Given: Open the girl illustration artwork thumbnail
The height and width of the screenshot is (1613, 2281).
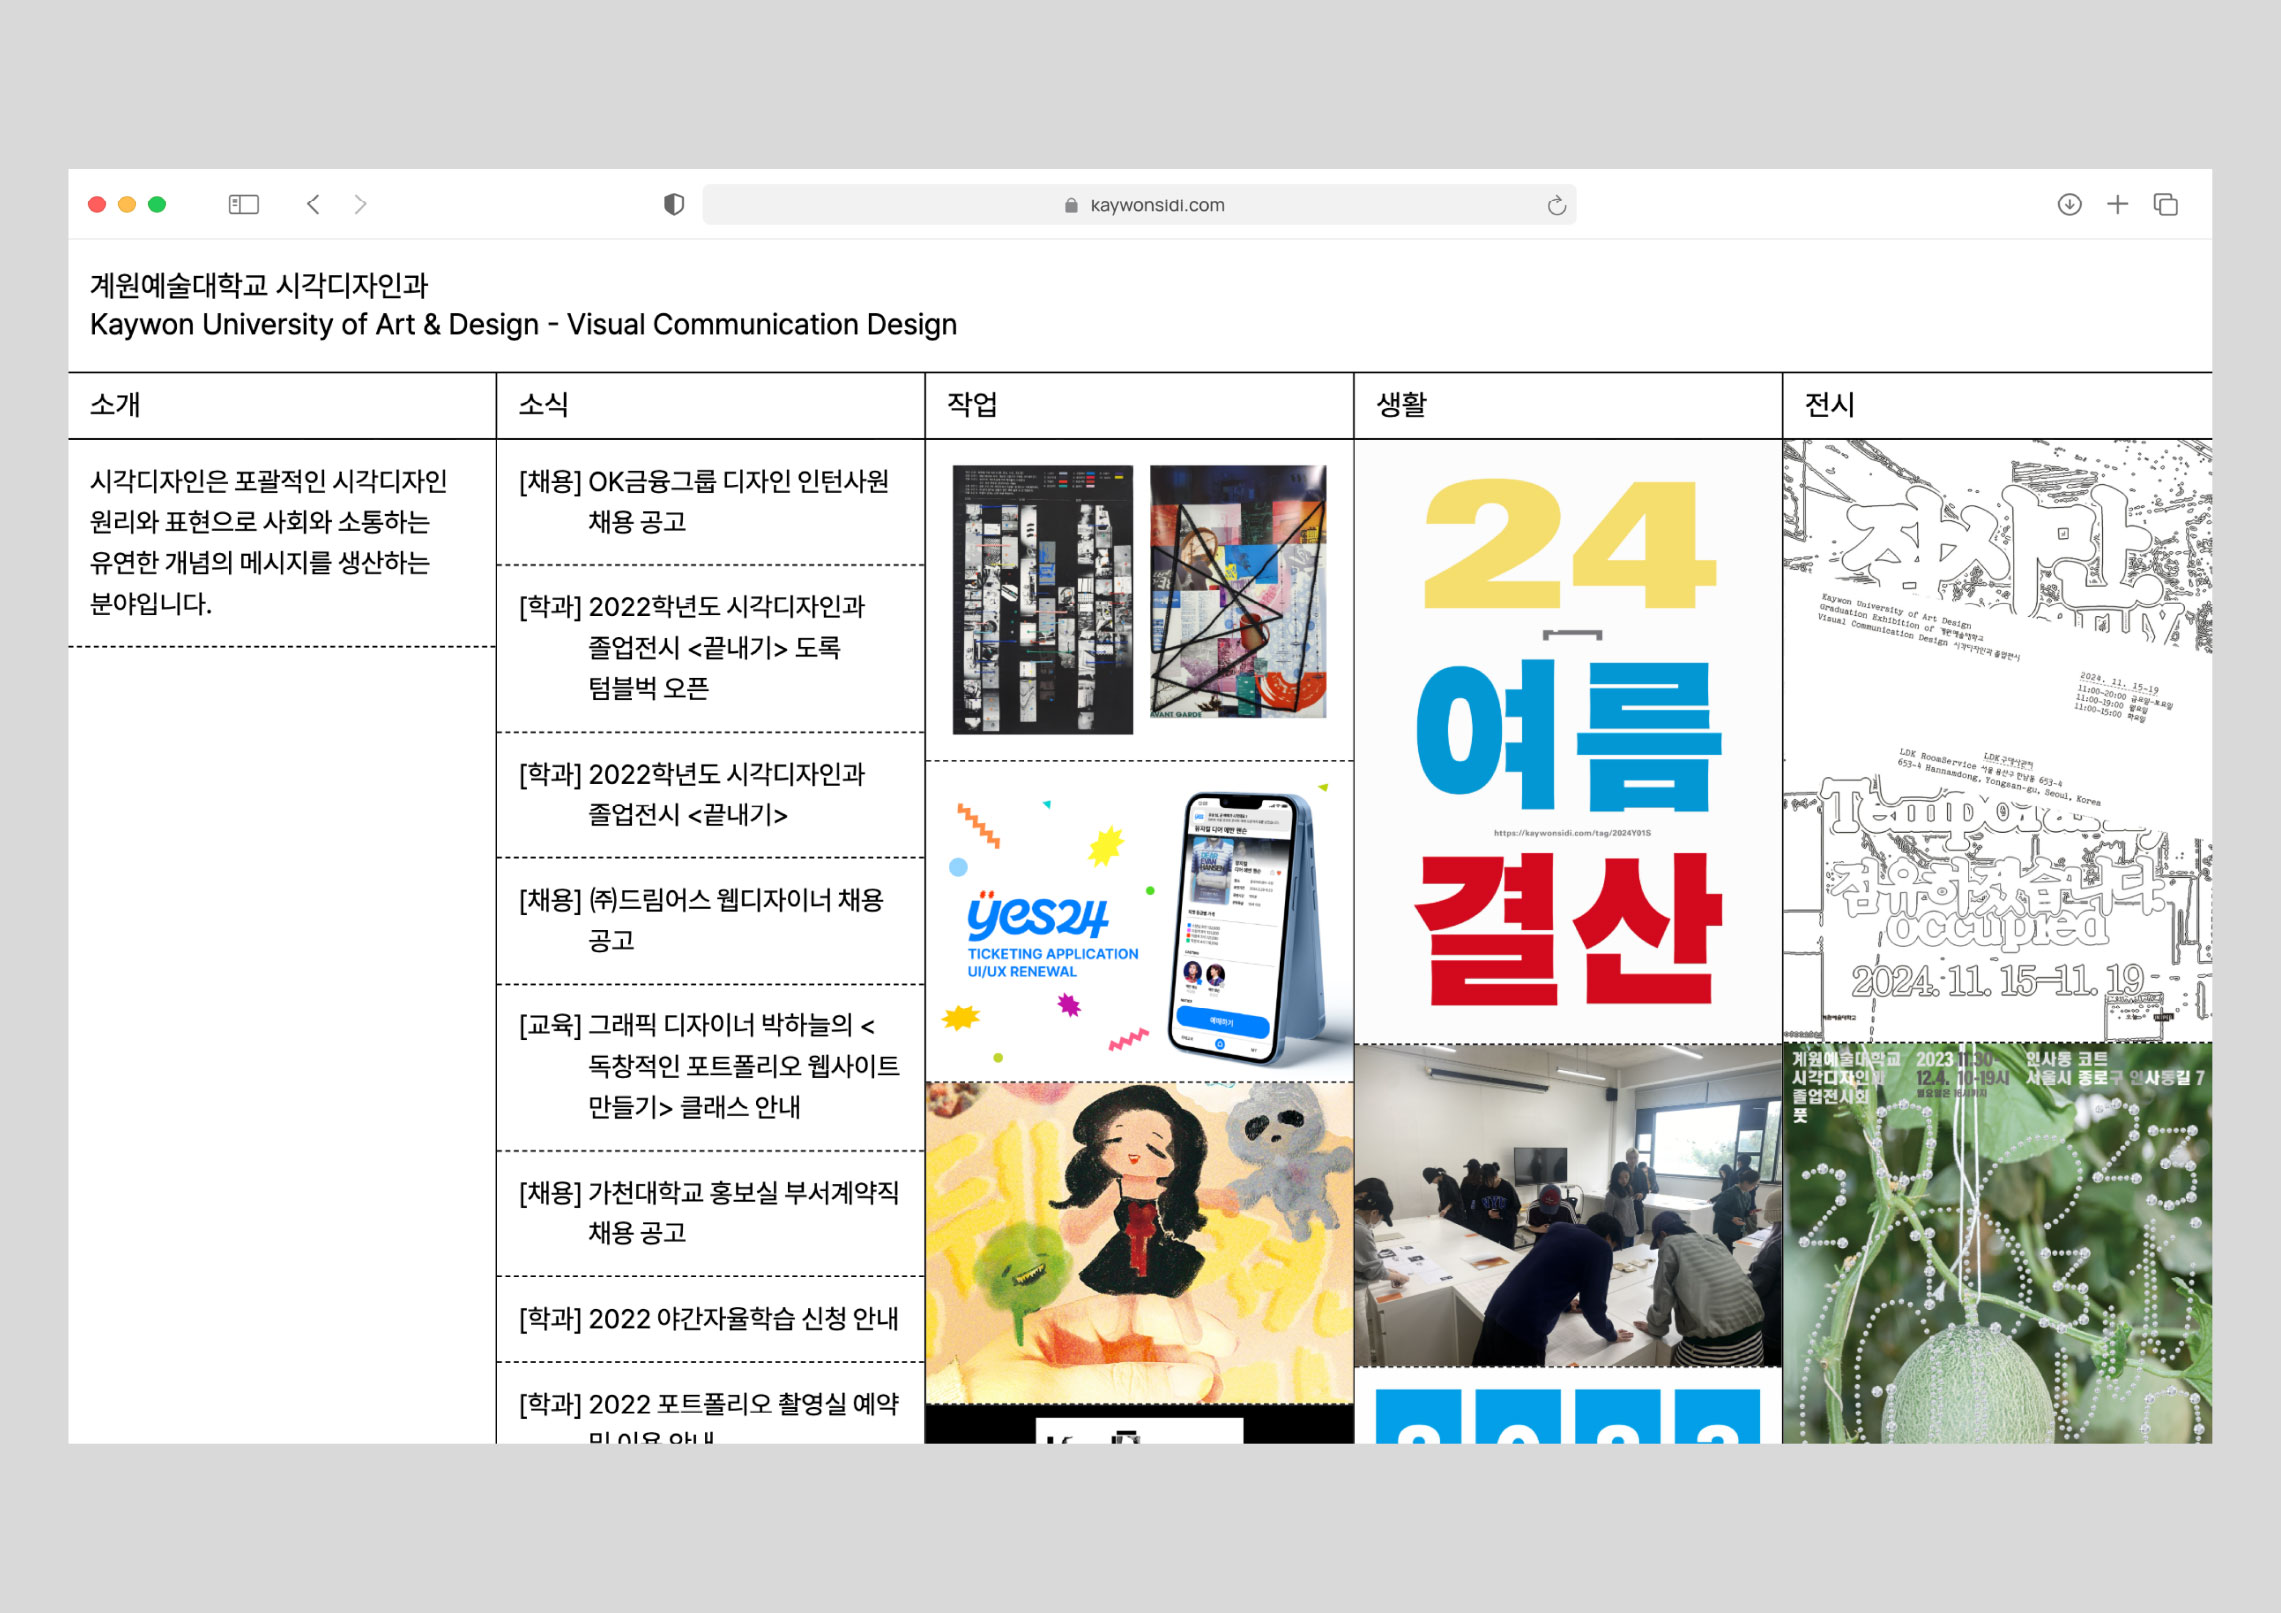Looking at the screenshot, I should [1139, 1243].
